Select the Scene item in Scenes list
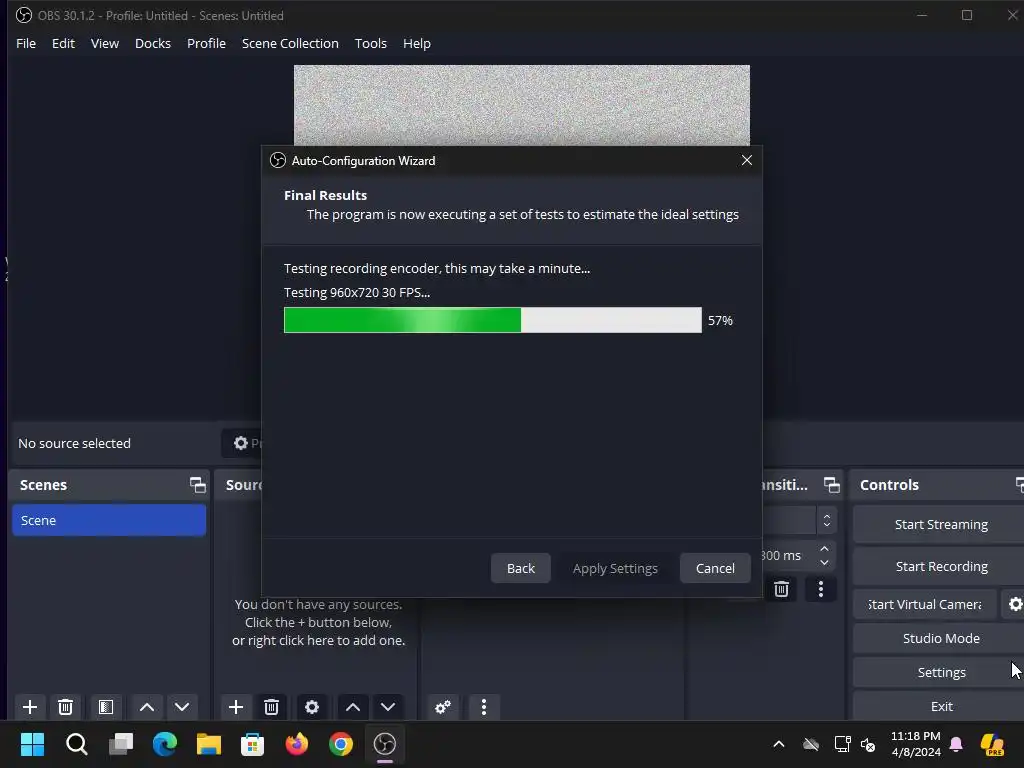Viewport: 1024px width, 768px height. click(x=109, y=520)
